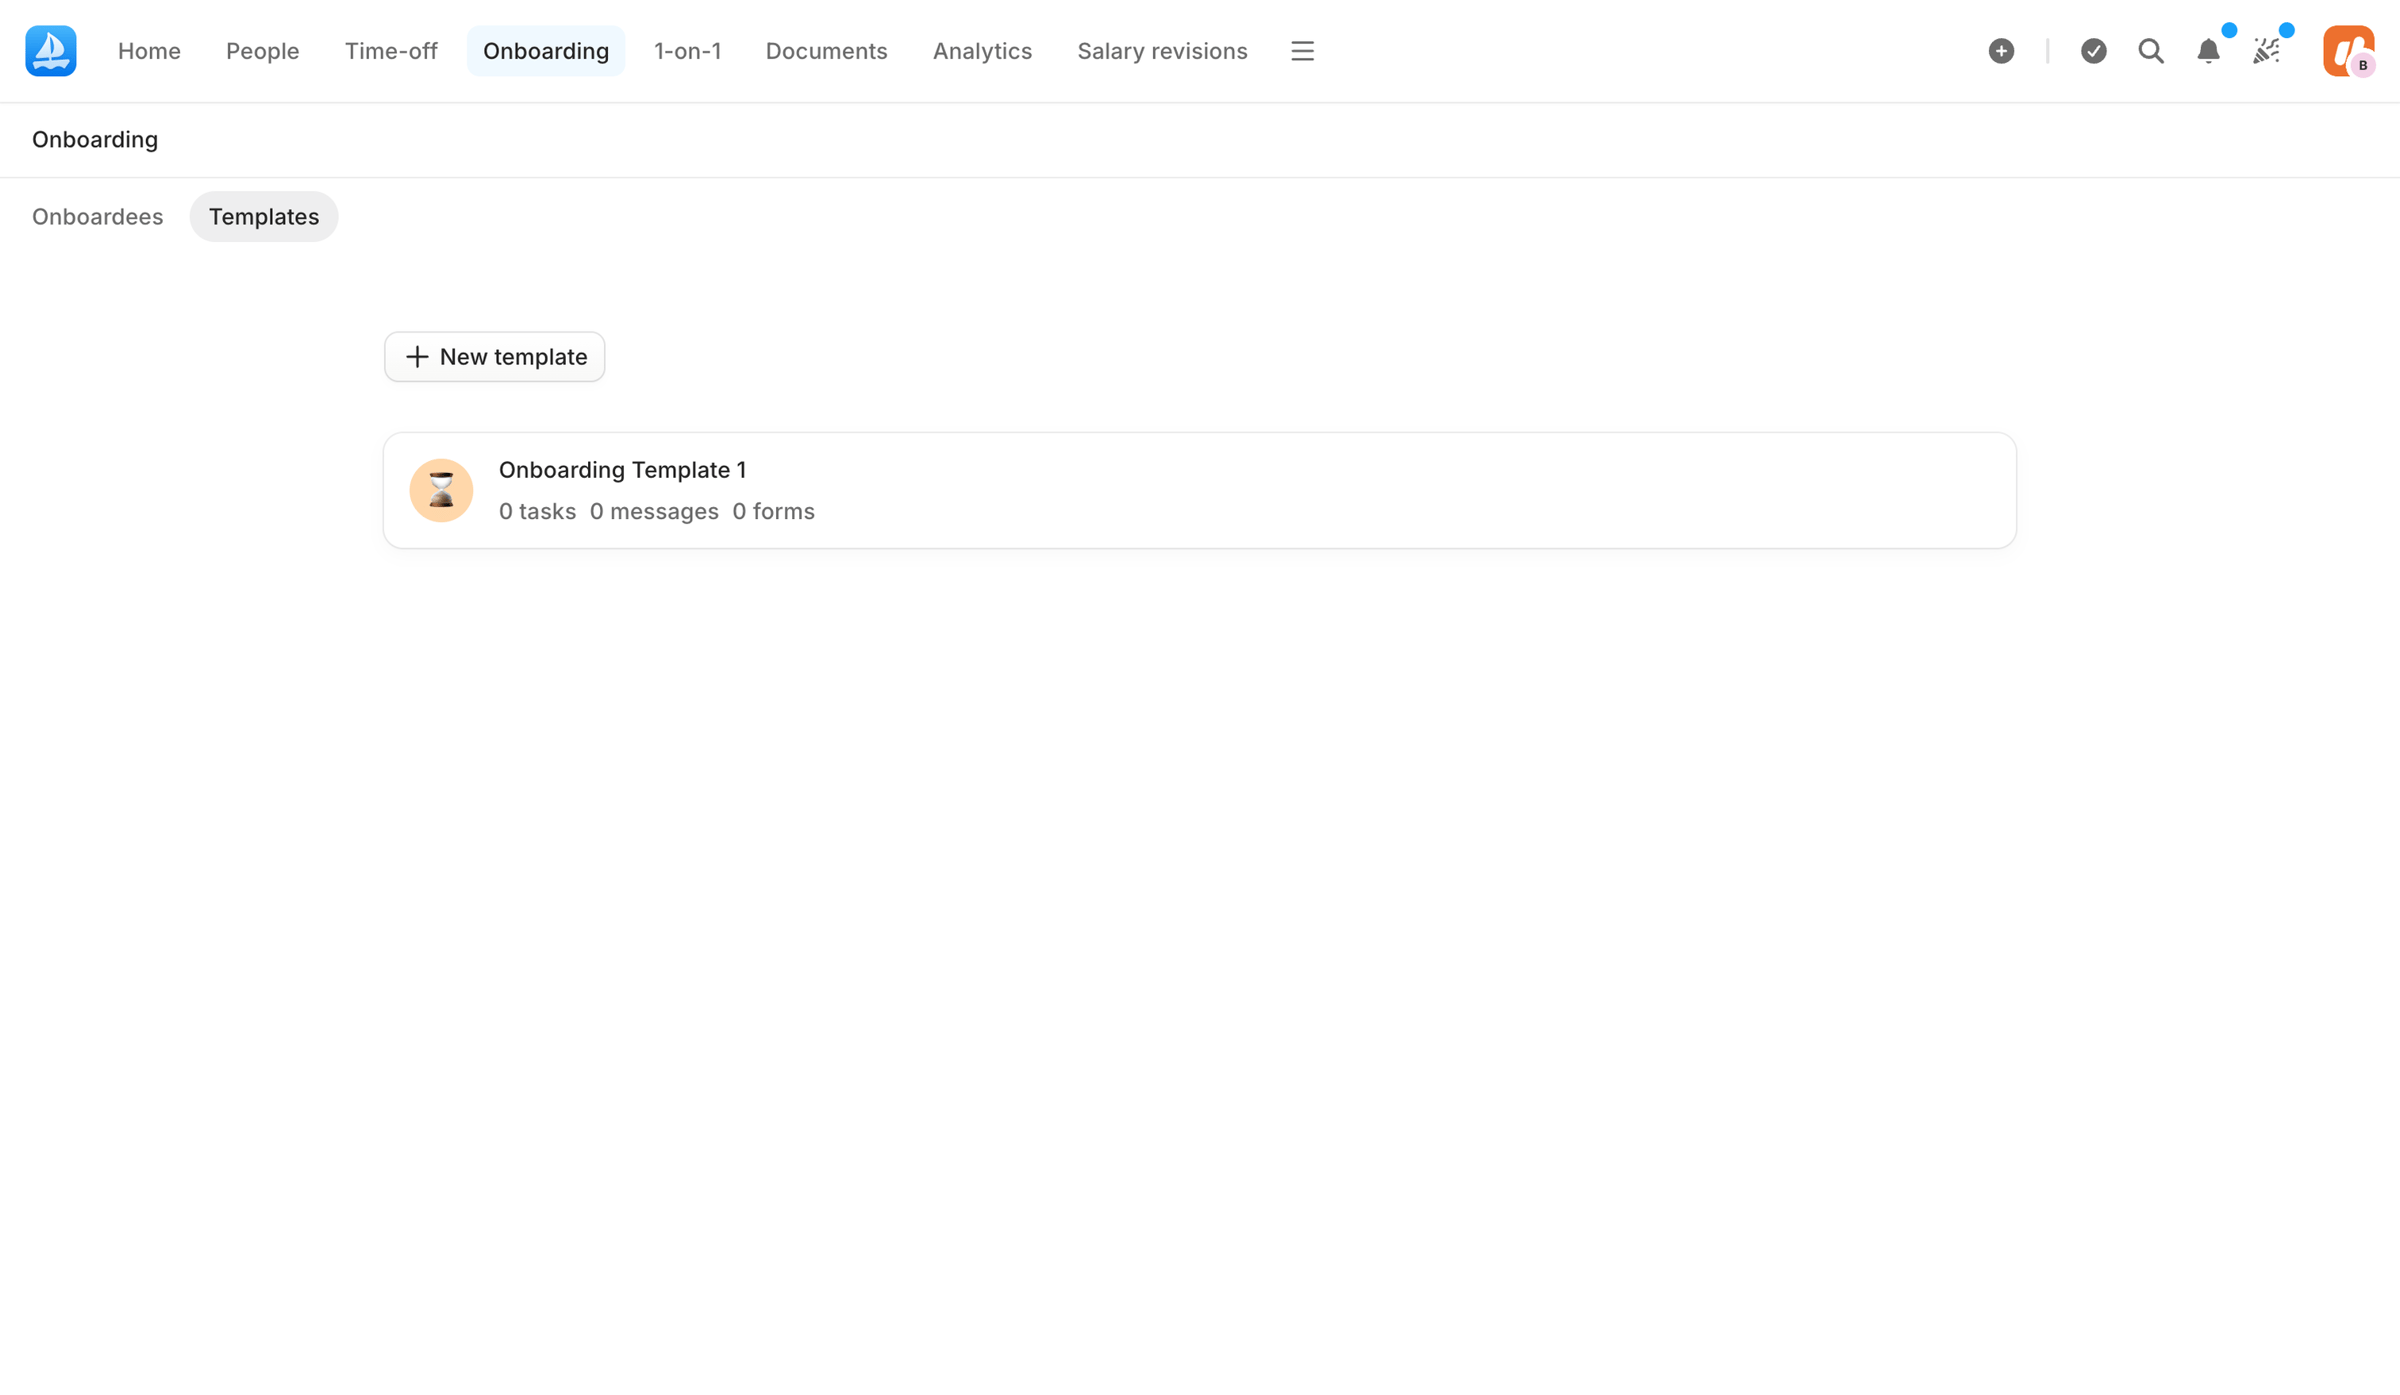Click the New template button
Screen dimensions: 2400x1395
pyautogui.click(x=495, y=357)
